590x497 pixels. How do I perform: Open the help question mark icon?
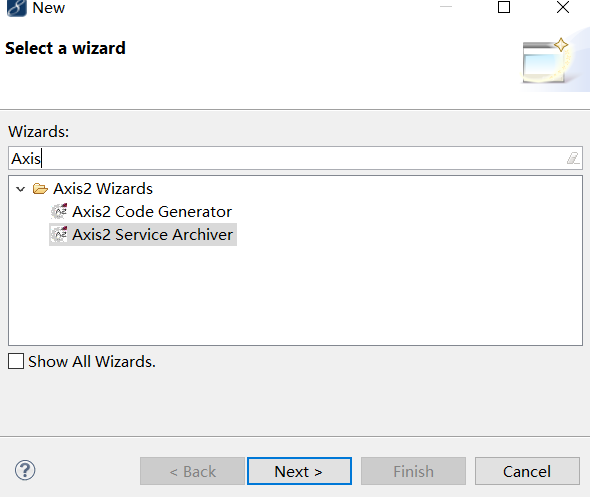point(25,470)
